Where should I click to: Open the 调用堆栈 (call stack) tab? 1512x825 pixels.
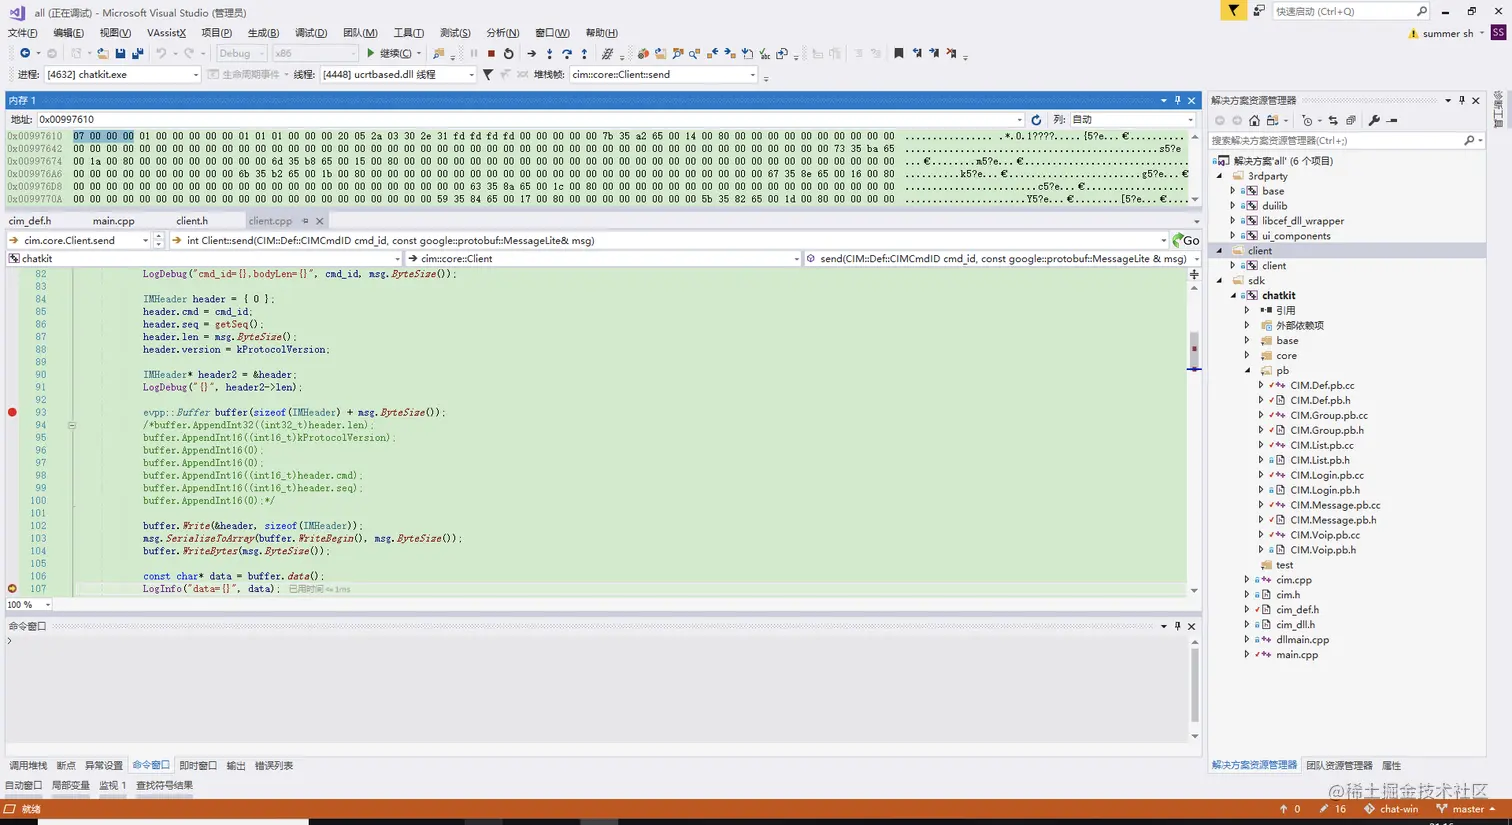(x=28, y=766)
